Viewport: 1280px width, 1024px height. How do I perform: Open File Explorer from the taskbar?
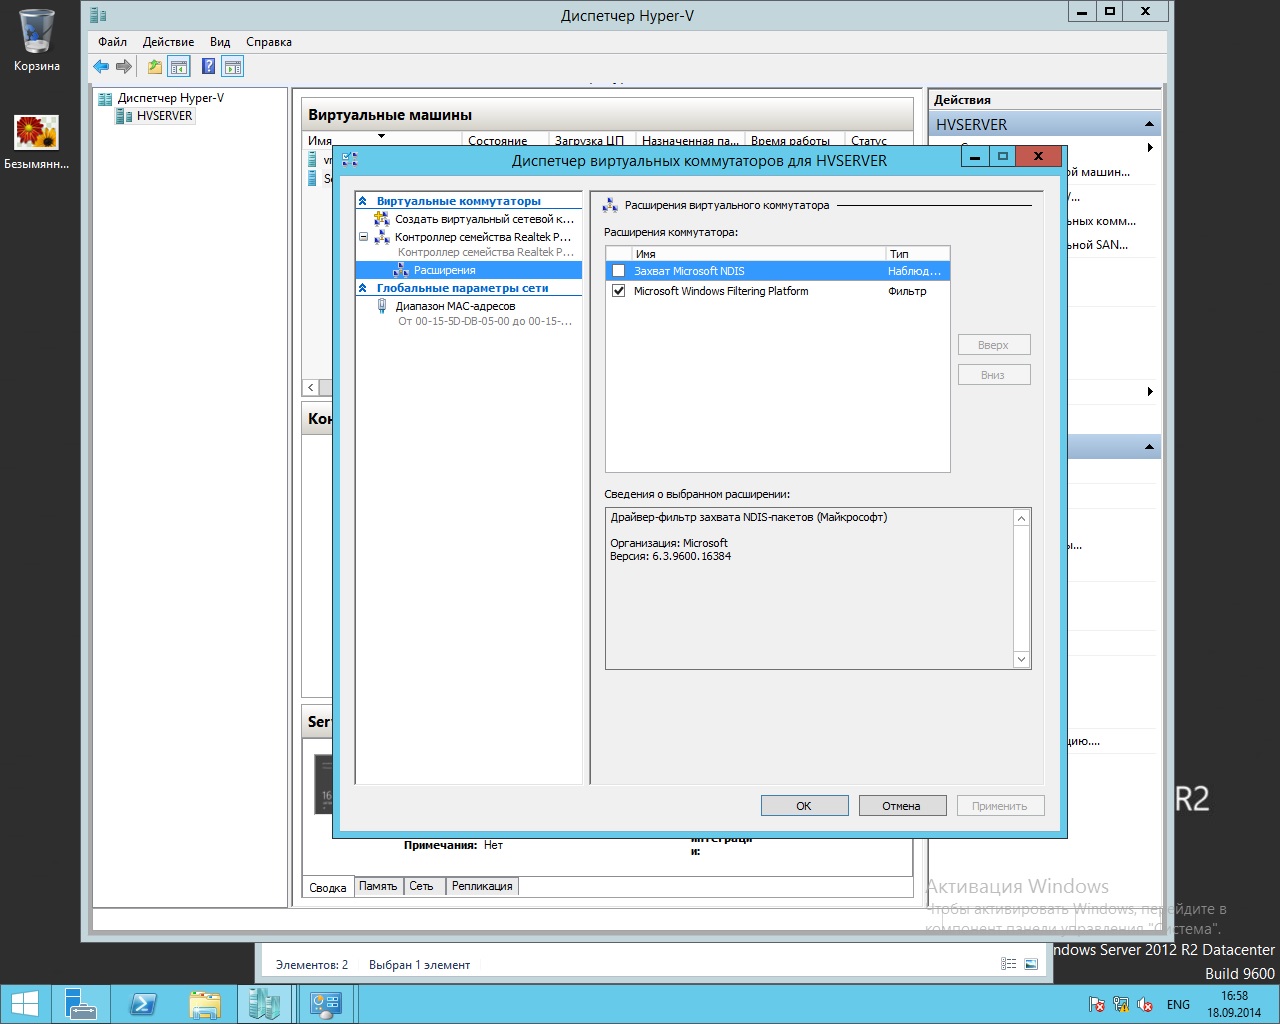[x=204, y=1004]
